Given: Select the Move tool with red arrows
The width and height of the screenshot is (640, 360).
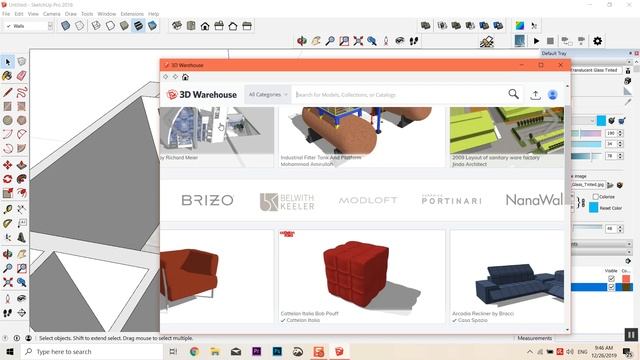Looking at the screenshot, I should [7, 165].
